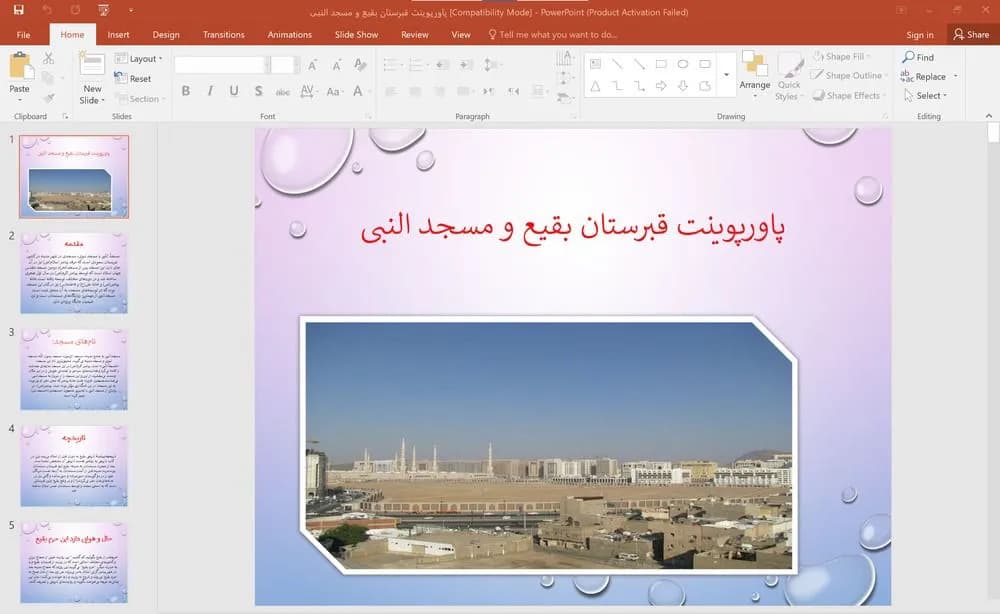Select the right arrow shape in gallery

coord(661,85)
